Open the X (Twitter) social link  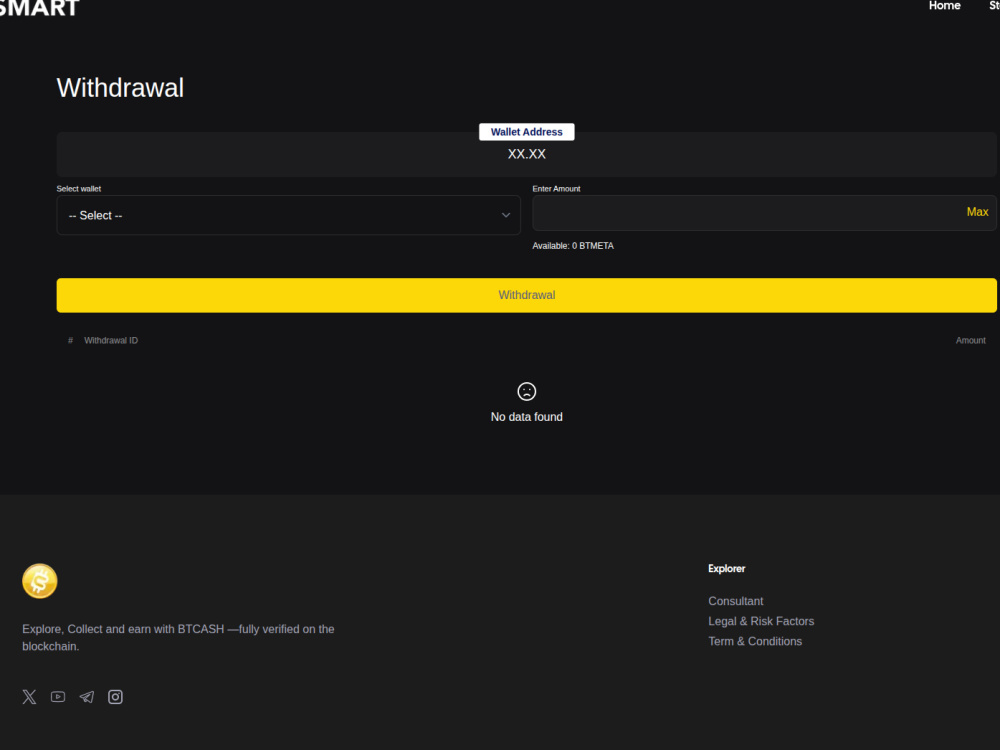(29, 696)
